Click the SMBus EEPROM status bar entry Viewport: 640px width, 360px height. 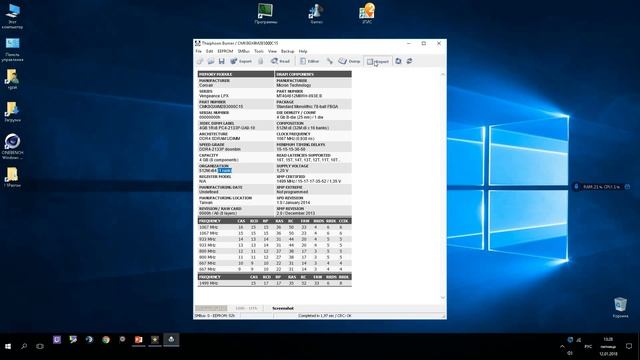coord(215,316)
